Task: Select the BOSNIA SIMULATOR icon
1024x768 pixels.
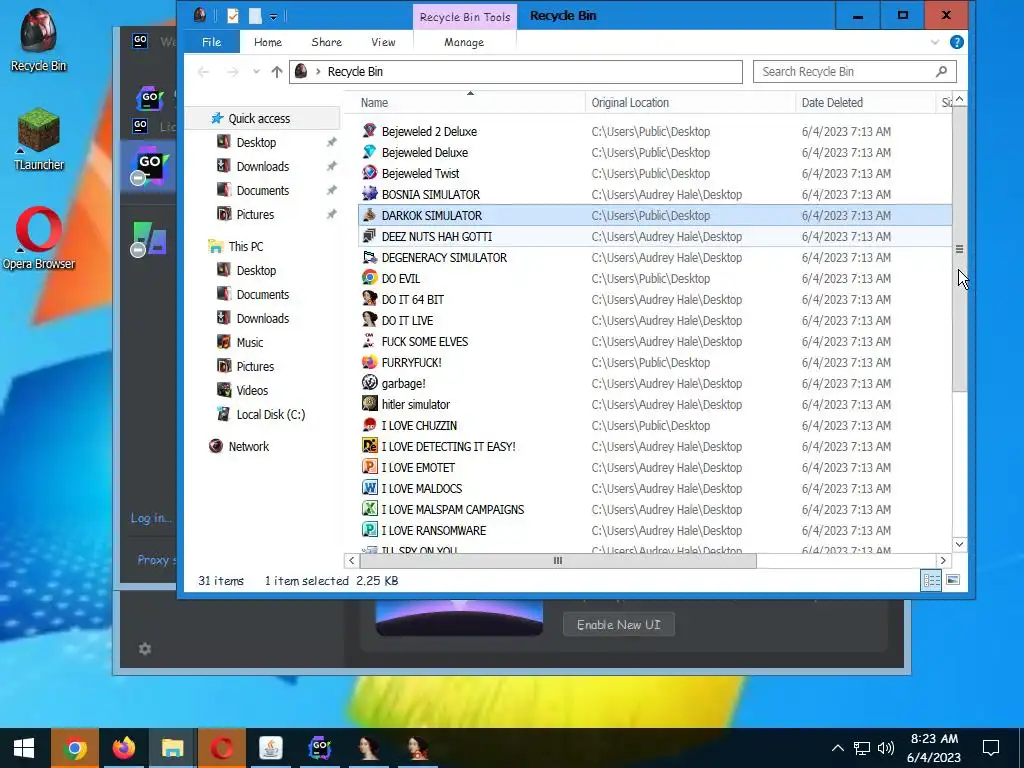Action: (370, 194)
